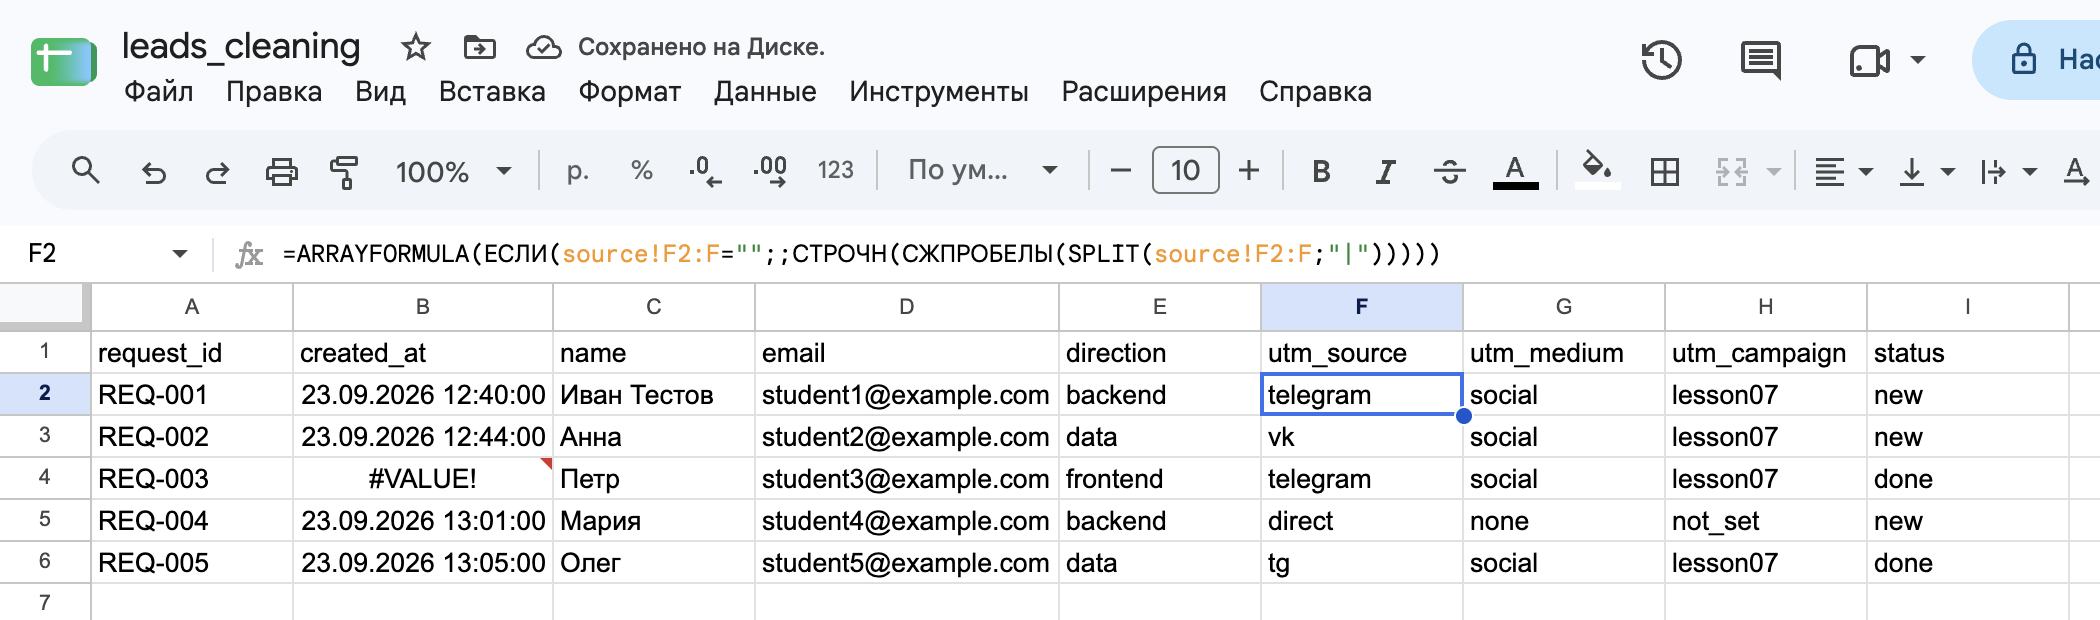The image size is (2100, 620).
Task: Open the Файл menu
Action: click(158, 92)
